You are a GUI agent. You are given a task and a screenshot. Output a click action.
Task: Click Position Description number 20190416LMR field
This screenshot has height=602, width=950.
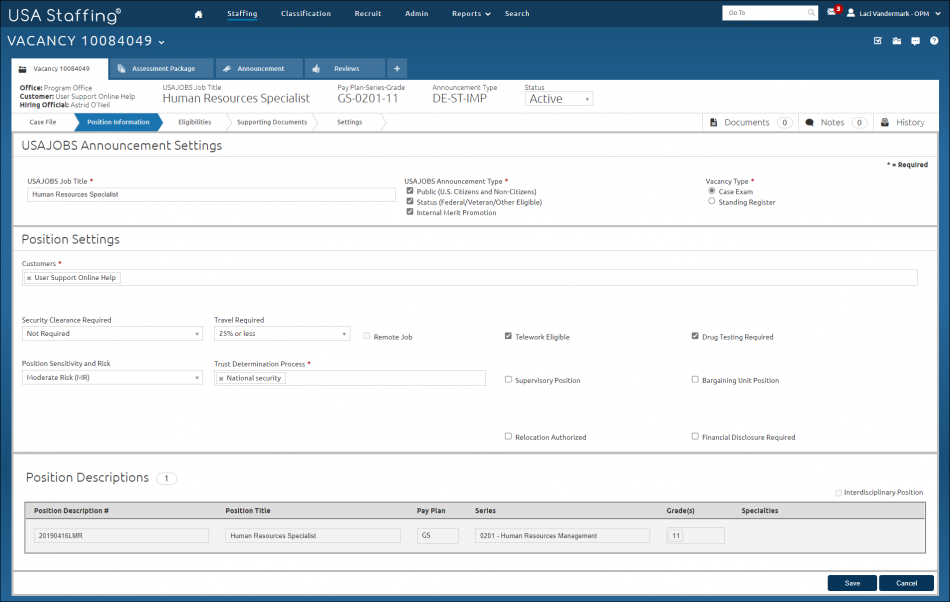tap(121, 535)
